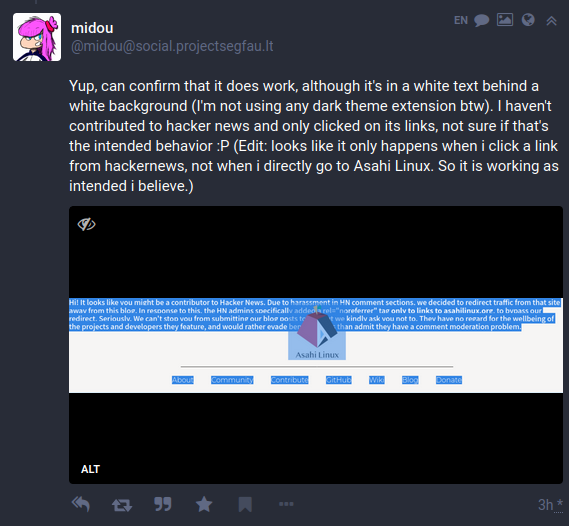Click the image attachment indicator icon
Screen dimensions: 569x526
505,20
